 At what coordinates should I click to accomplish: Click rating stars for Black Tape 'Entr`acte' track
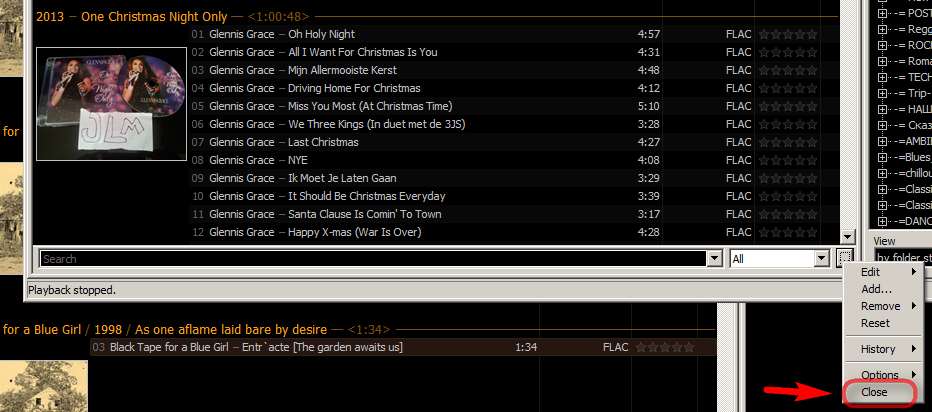click(x=665, y=347)
